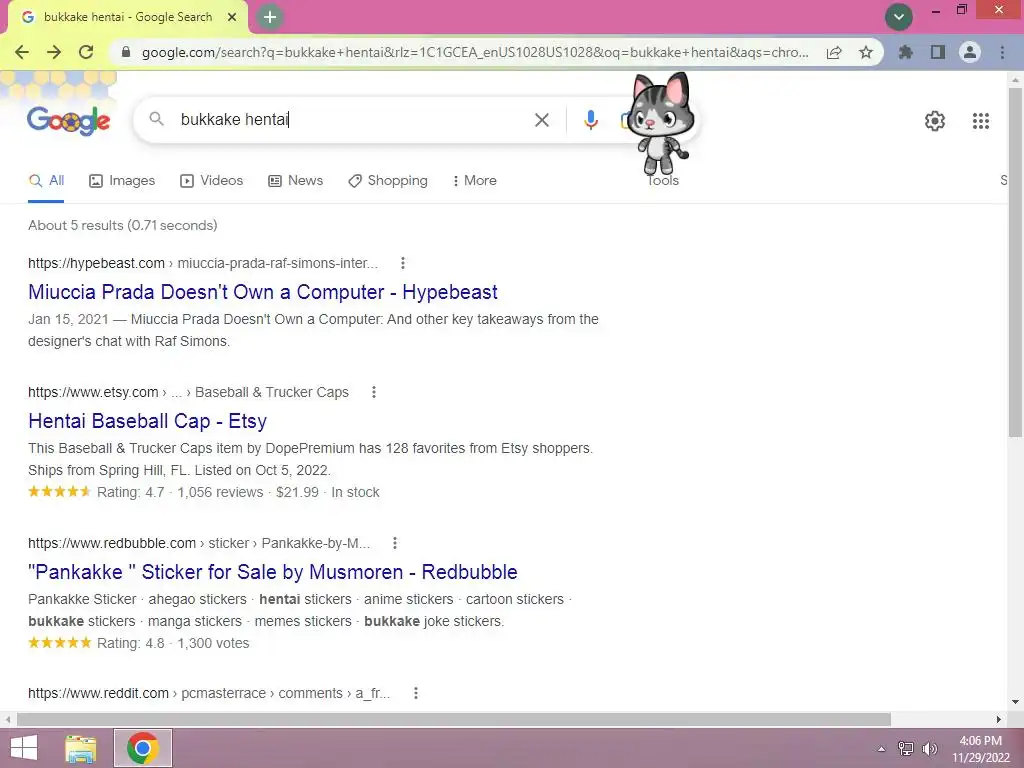
Task: Open three-dot menu for hypebeast.com result
Action: 403,263
